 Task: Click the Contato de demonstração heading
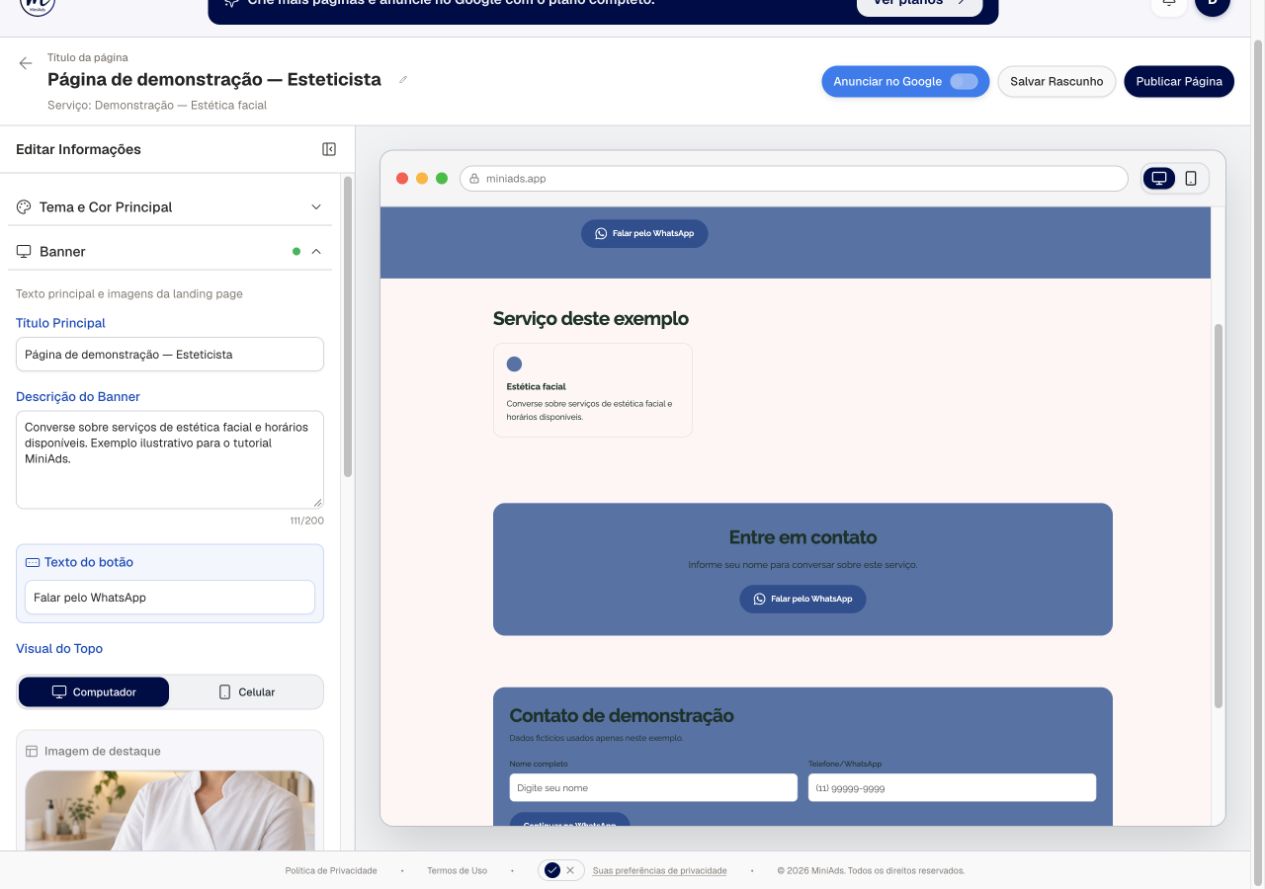(622, 716)
